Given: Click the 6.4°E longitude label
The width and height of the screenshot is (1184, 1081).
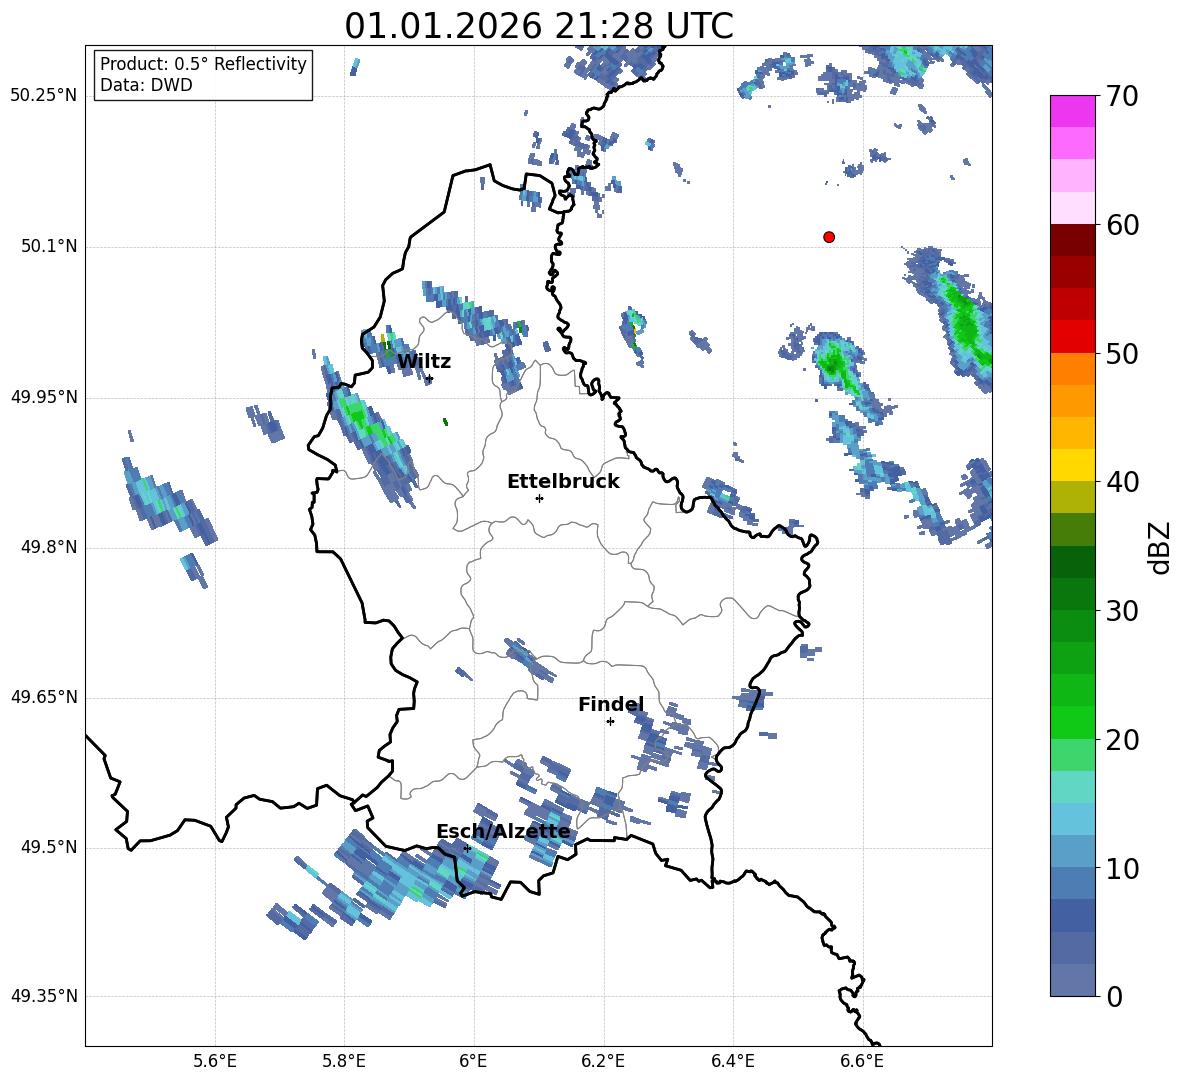Looking at the screenshot, I should (733, 1061).
